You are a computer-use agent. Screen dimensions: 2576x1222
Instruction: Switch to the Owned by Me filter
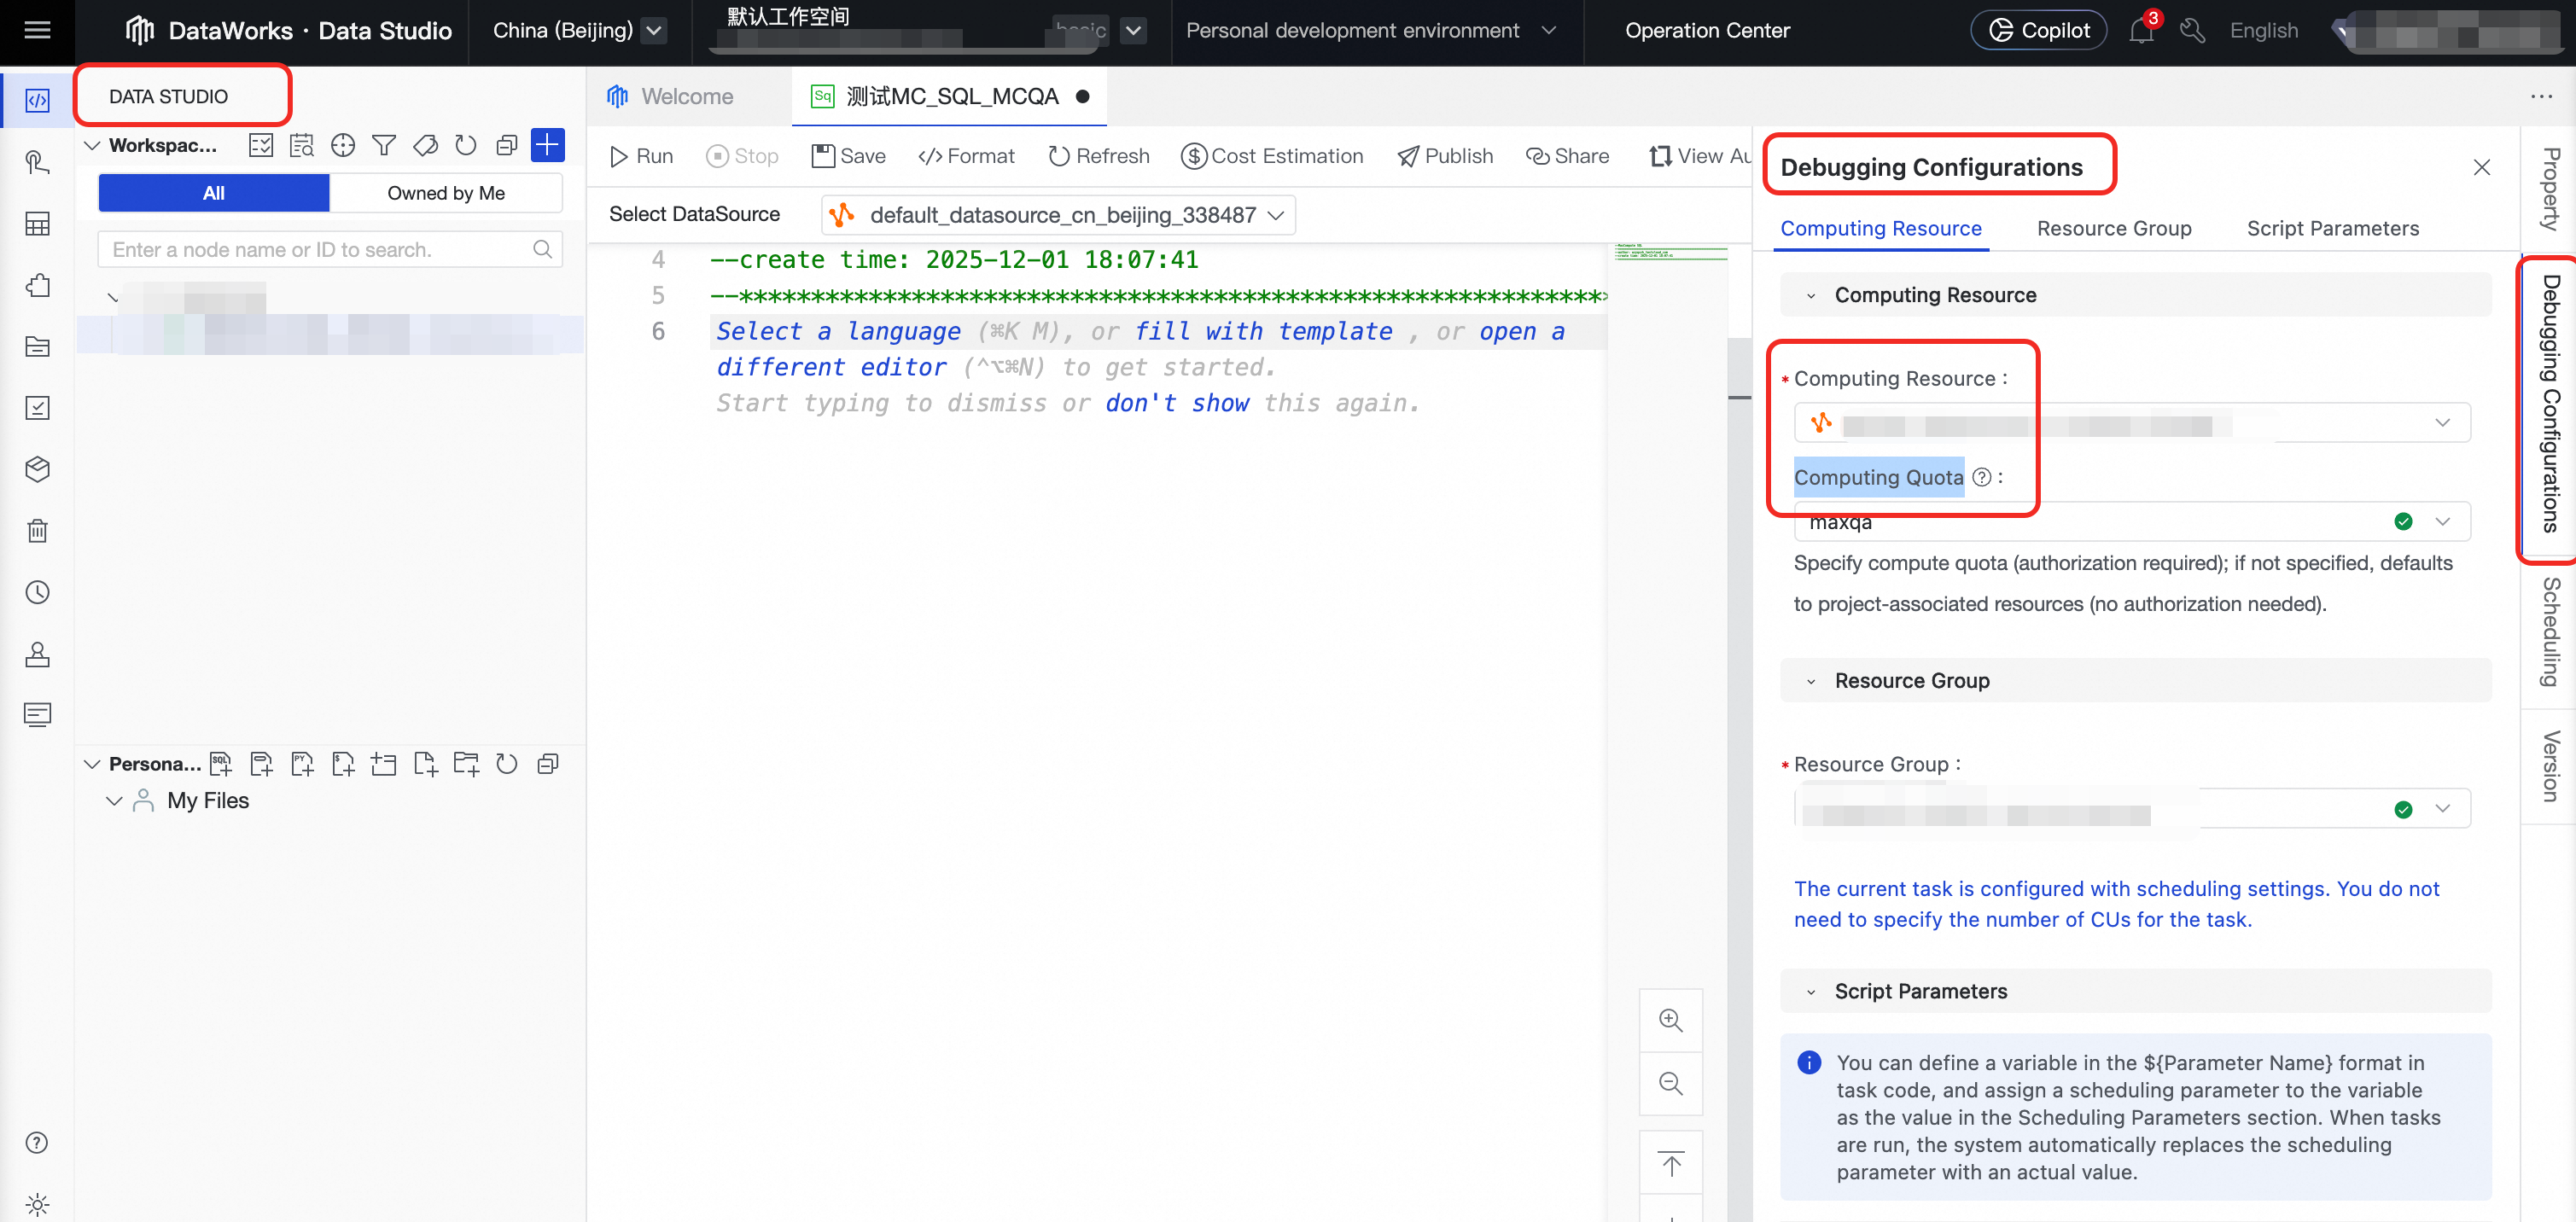tap(446, 193)
